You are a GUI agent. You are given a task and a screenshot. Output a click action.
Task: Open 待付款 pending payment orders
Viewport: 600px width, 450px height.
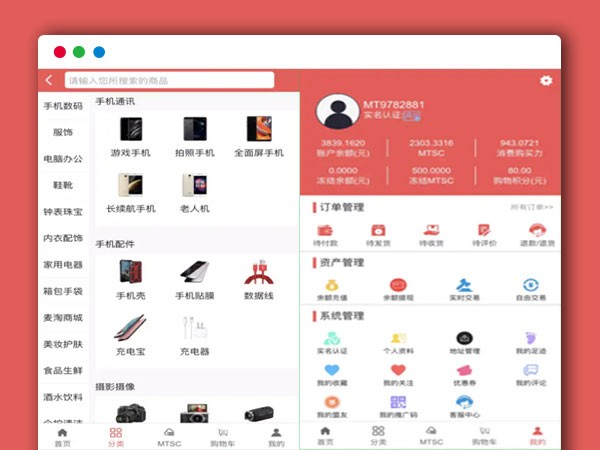(x=322, y=232)
